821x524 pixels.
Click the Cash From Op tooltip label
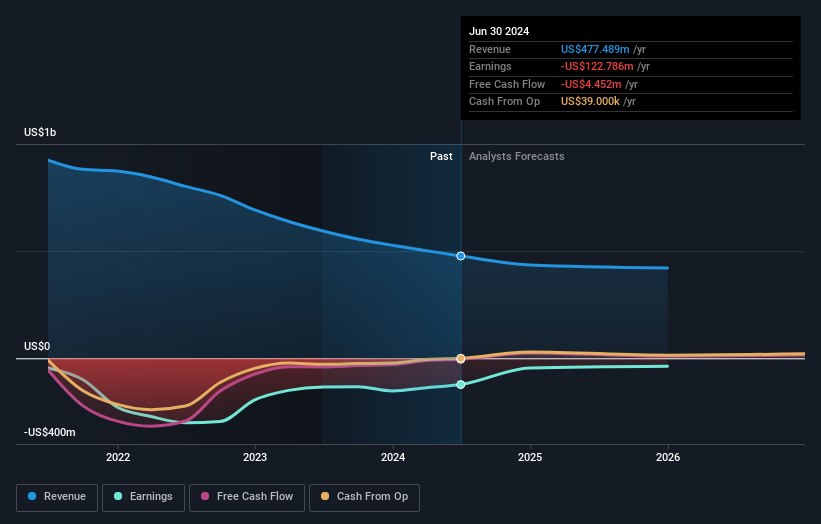point(504,102)
